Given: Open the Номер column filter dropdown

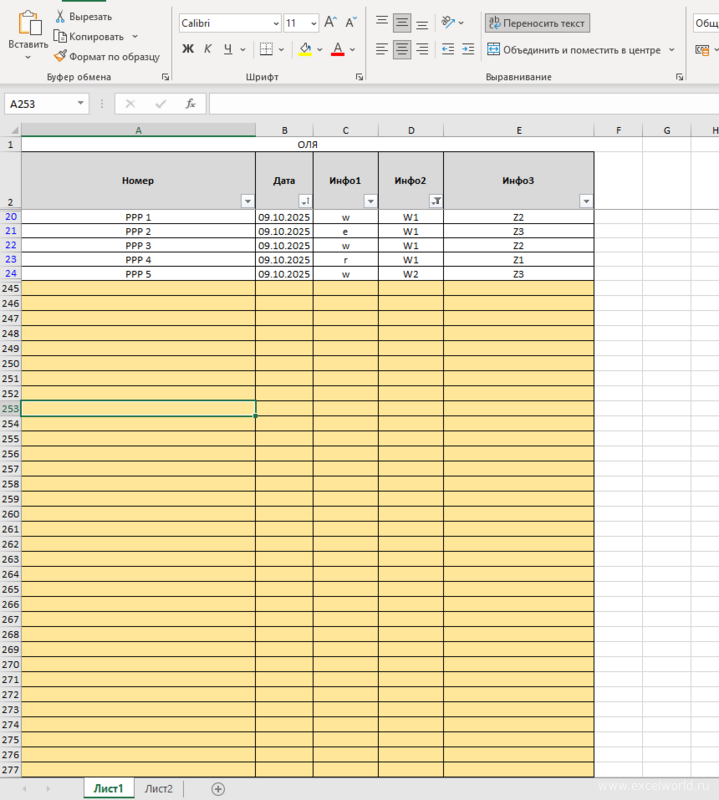Looking at the screenshot, I should pos(247,201).
